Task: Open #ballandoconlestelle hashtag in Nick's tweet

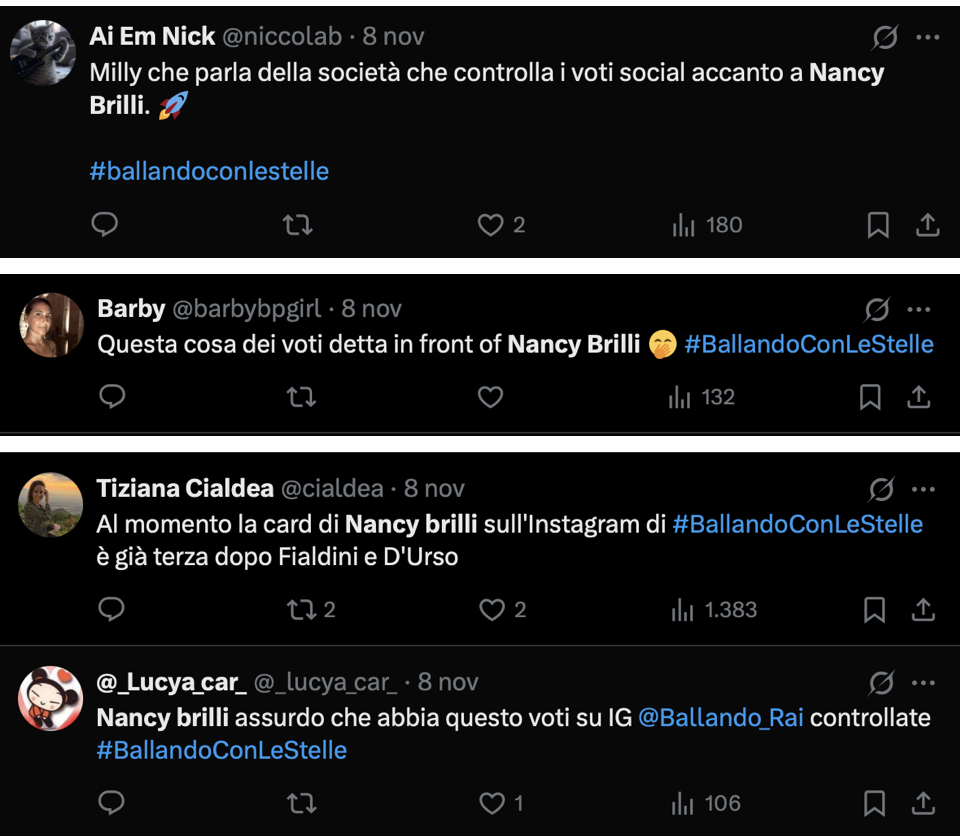Action: (x=209, y=171)
